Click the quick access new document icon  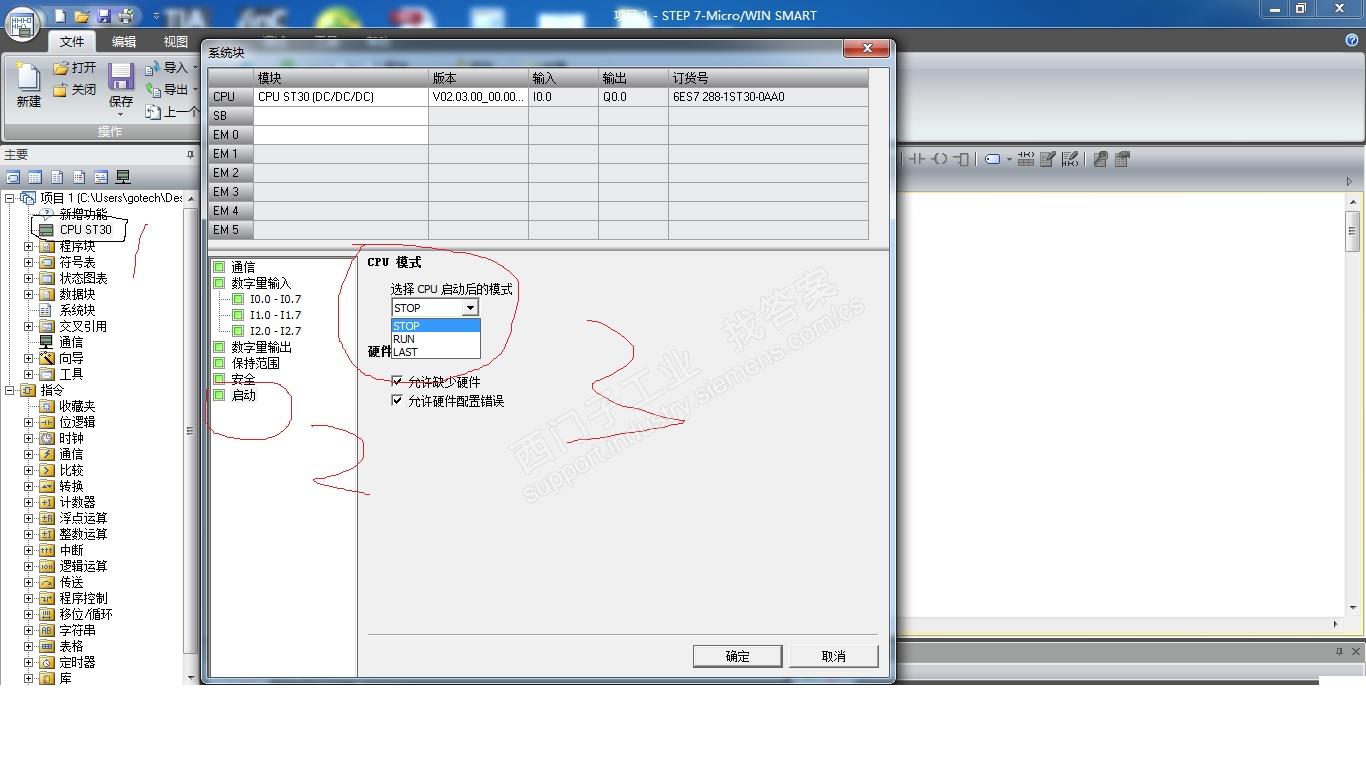(60, 16)
